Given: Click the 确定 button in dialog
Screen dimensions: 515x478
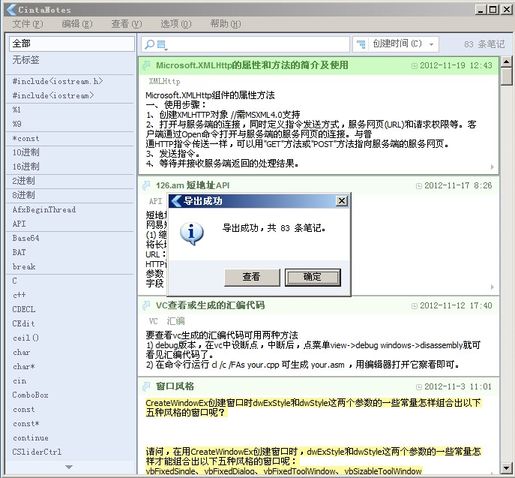Looking at the screenshot, I should click(x=312, y=277).
